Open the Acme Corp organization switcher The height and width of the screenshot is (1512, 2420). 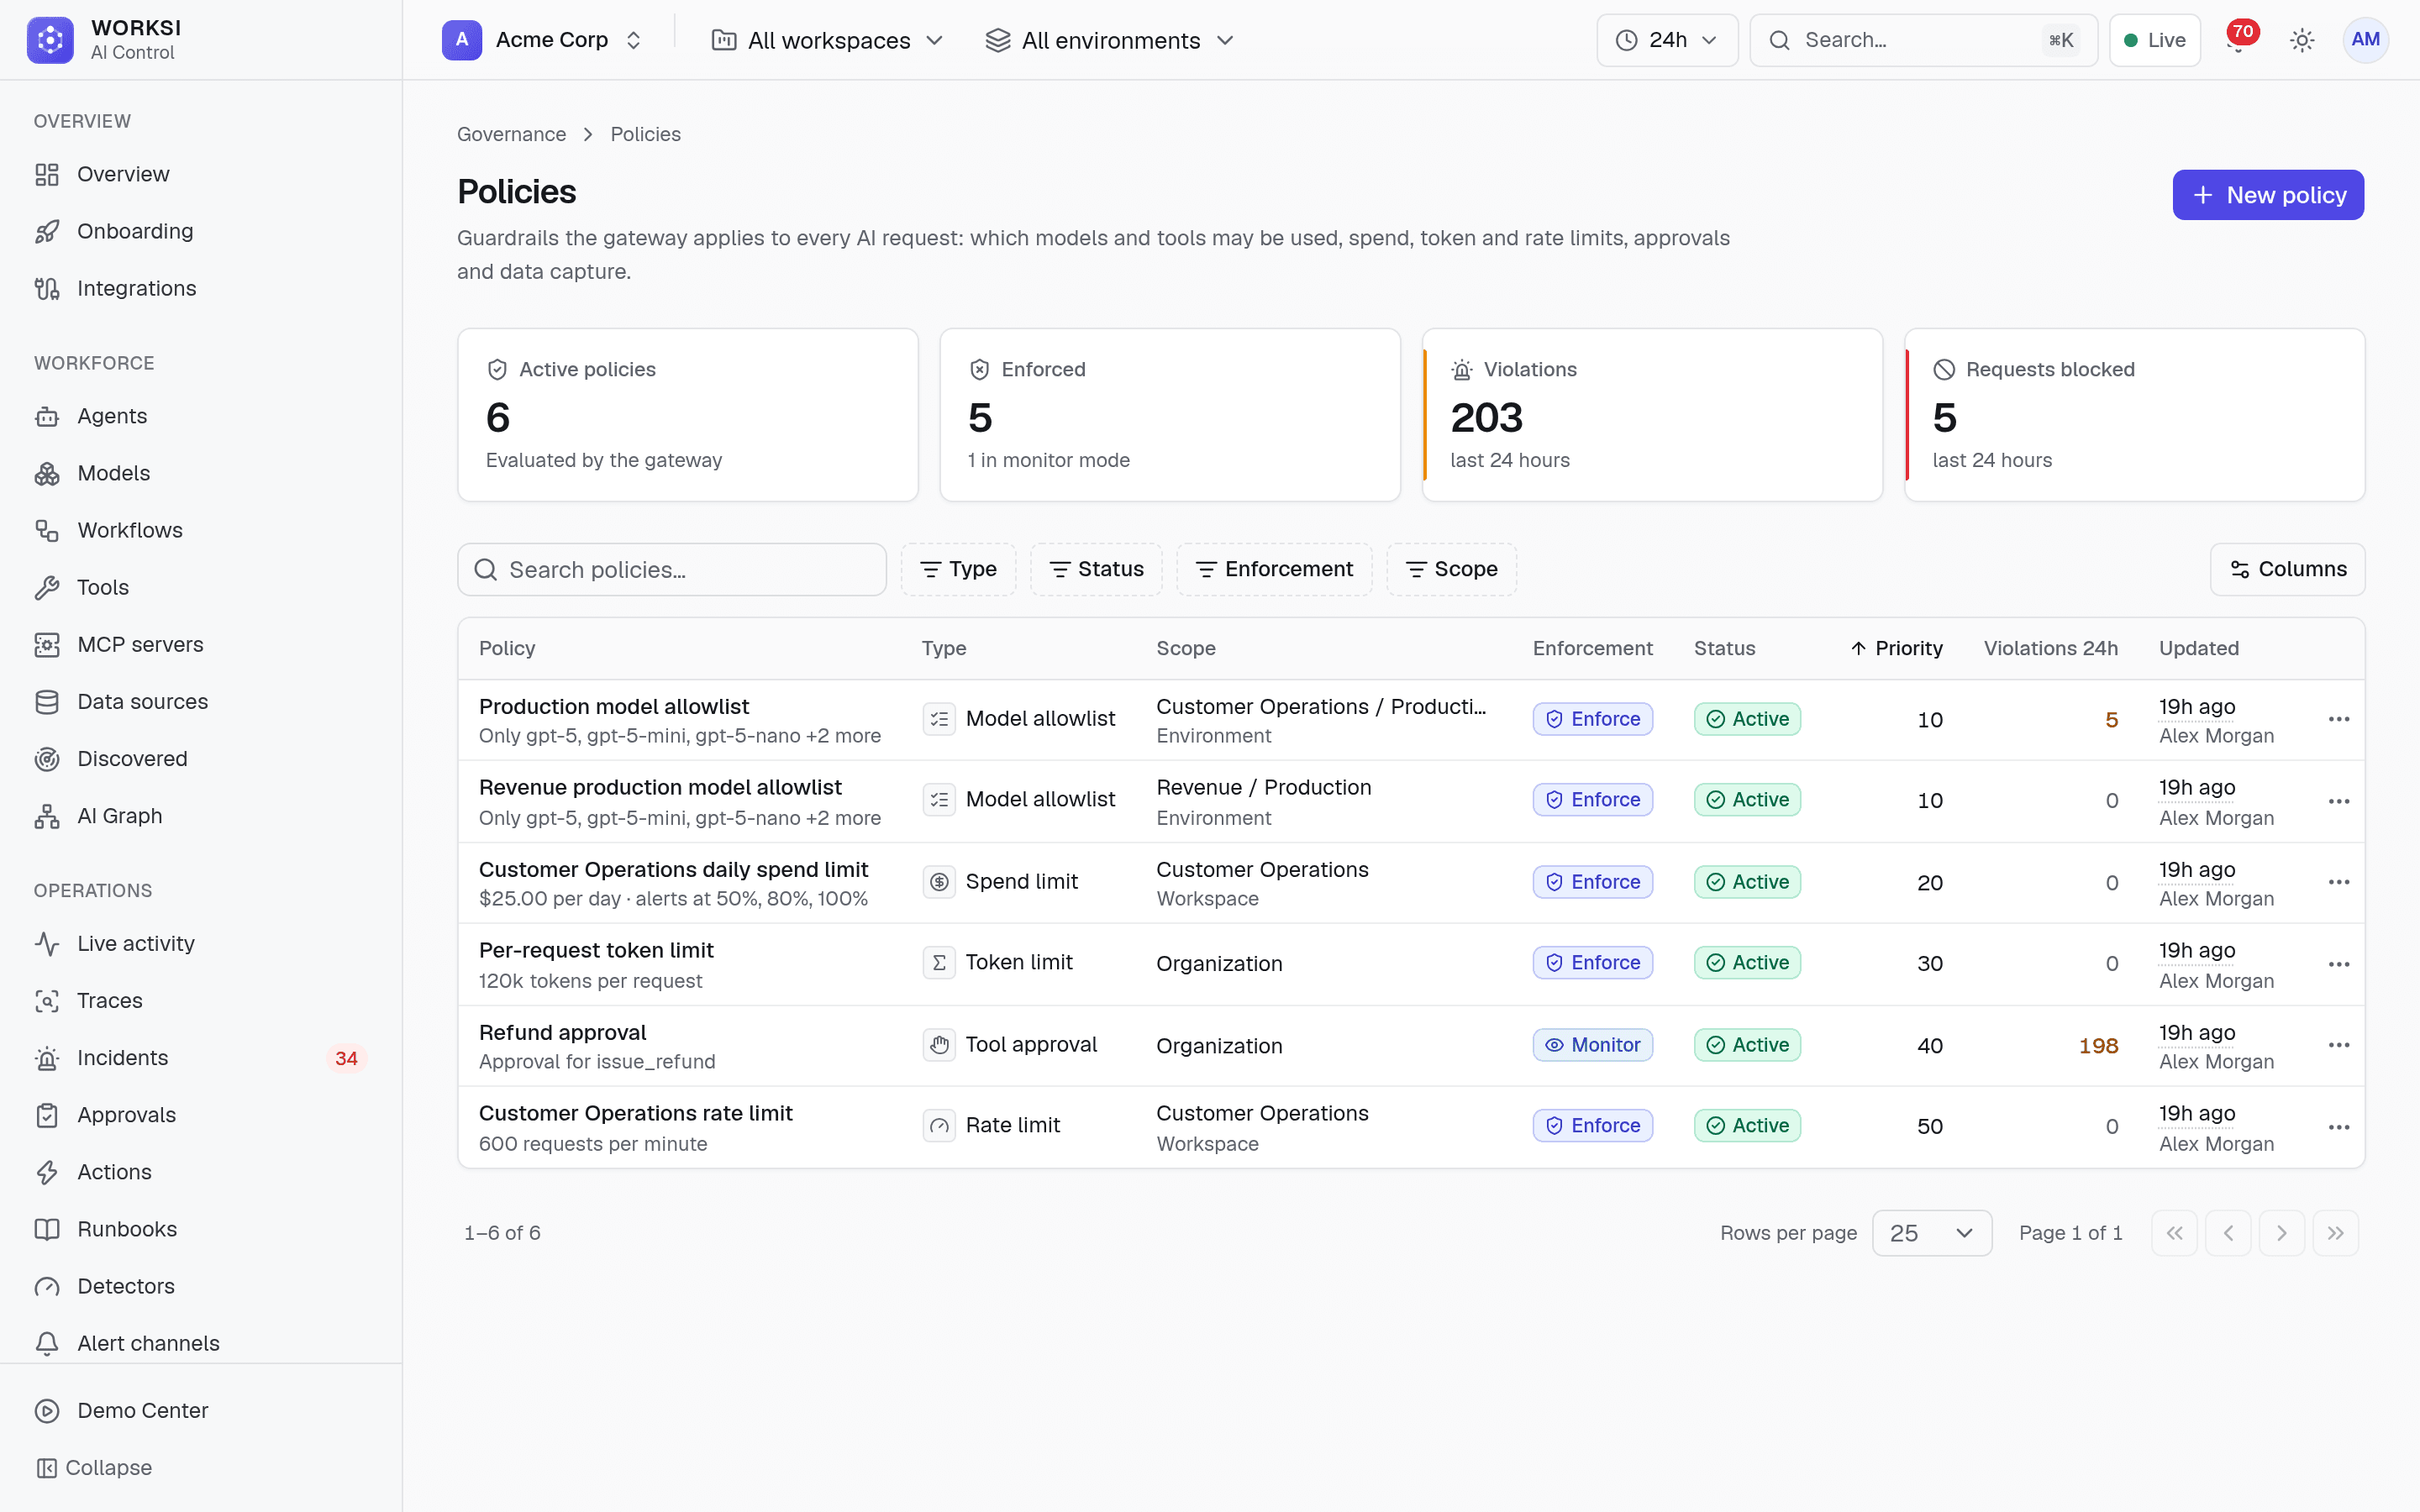coord(543,40)
